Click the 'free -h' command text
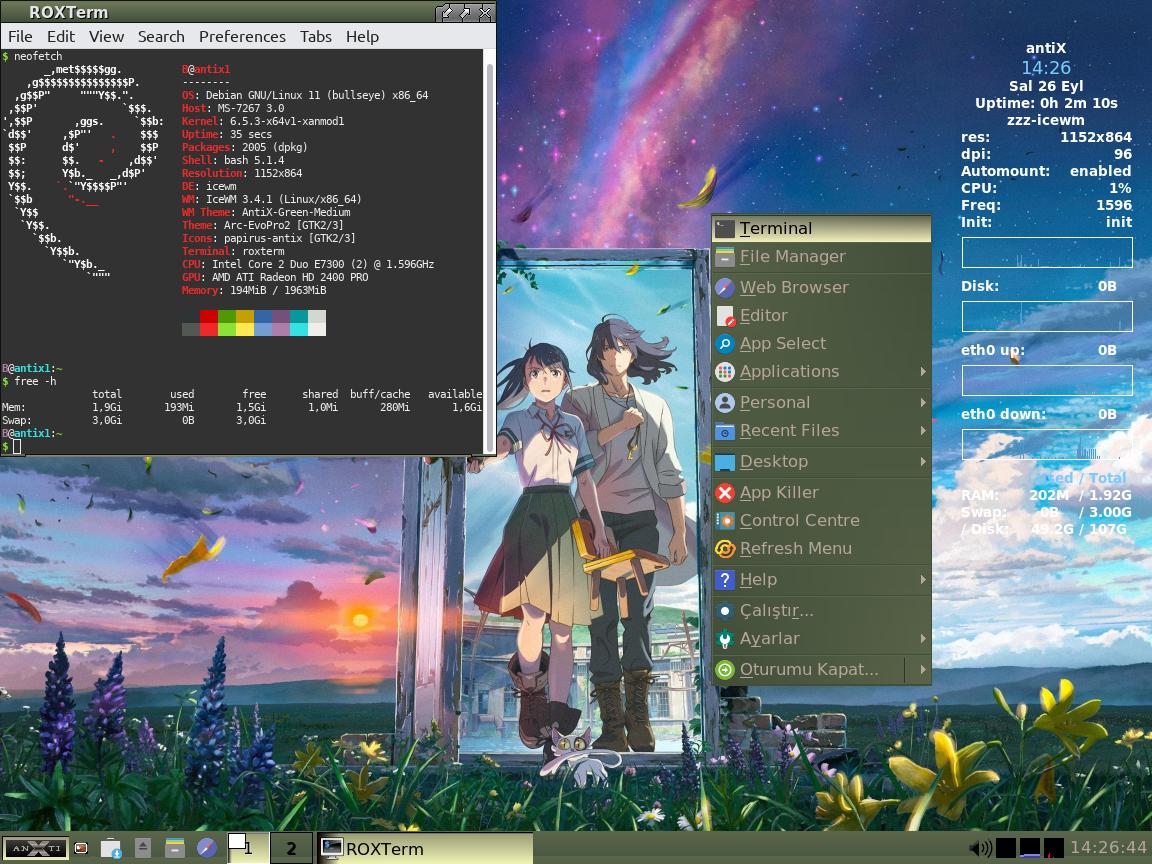1152x864 pixels. click(x=35, y=381)
